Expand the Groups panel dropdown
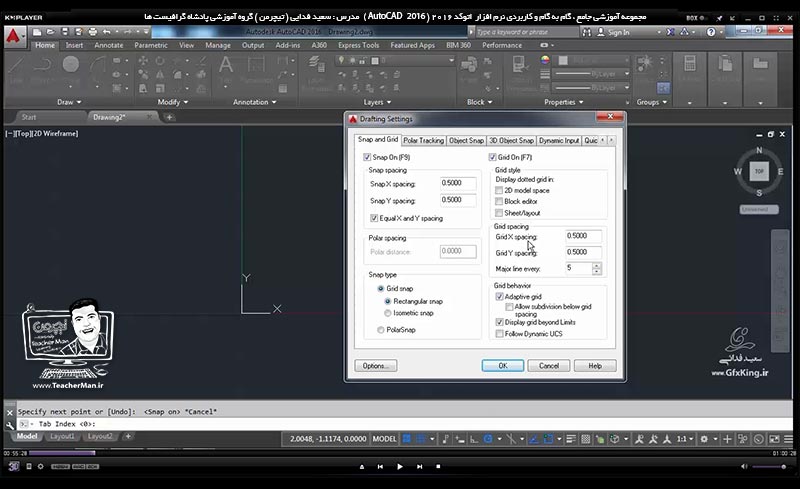Screen dimensions: 800x489 coord(652,102)
